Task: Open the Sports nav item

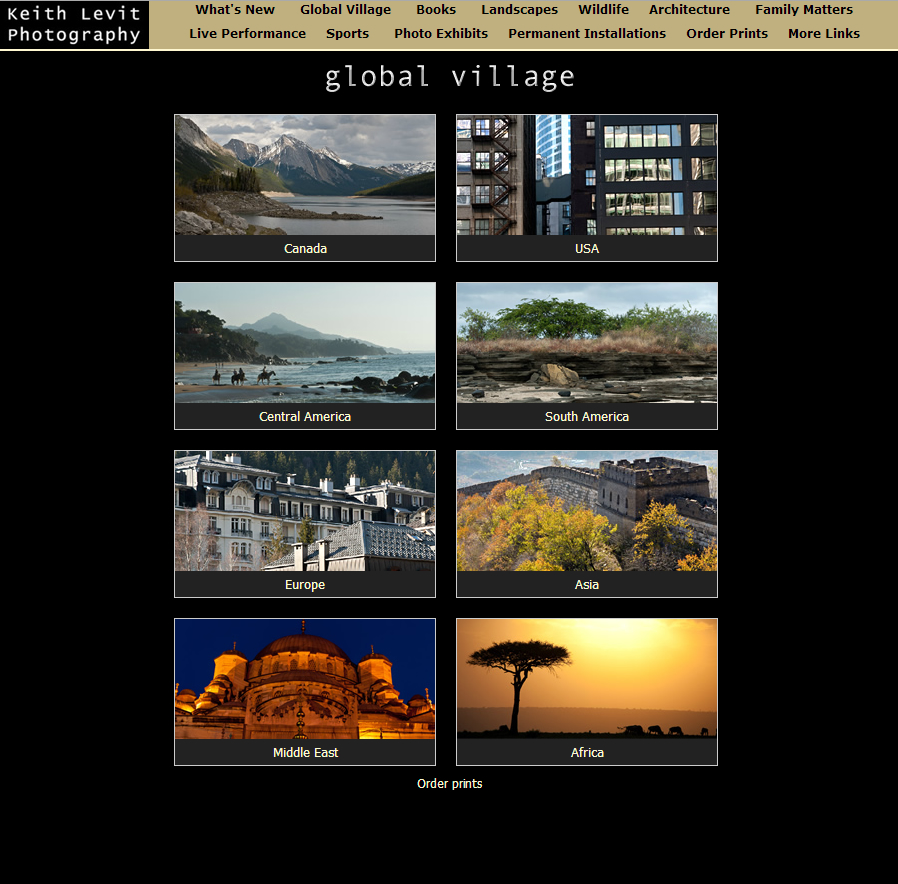Action: (348, 34)
